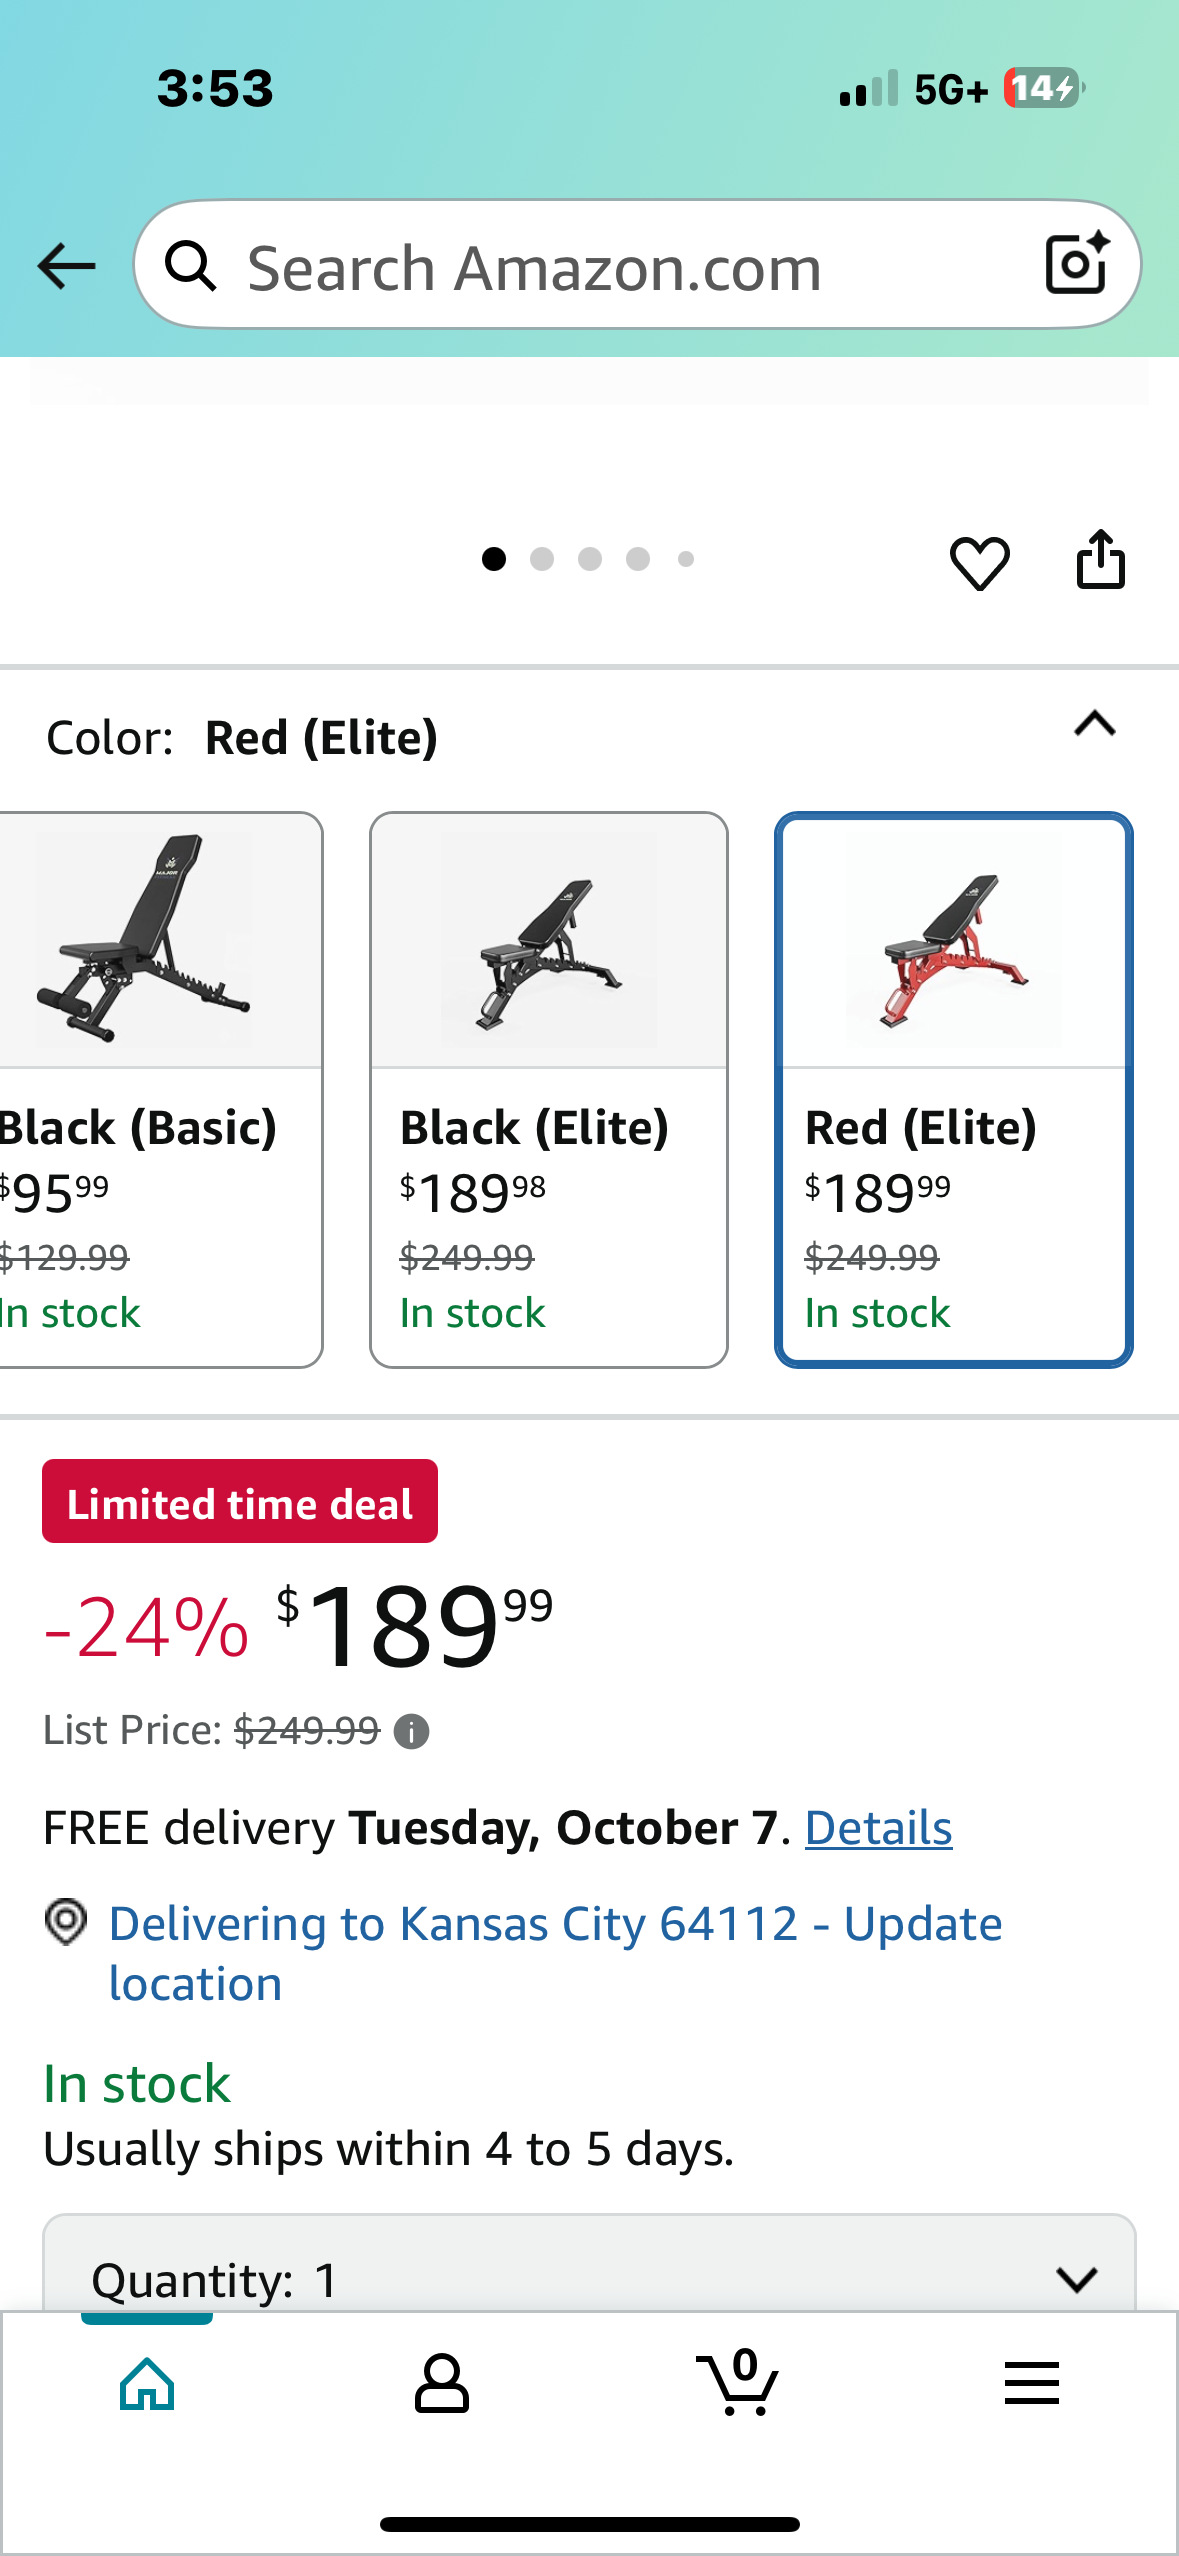Image resolution: width=1179 pixels, height=2556 pixels.
Task: Open list price info icon
Action: (x=411, y=1731)
